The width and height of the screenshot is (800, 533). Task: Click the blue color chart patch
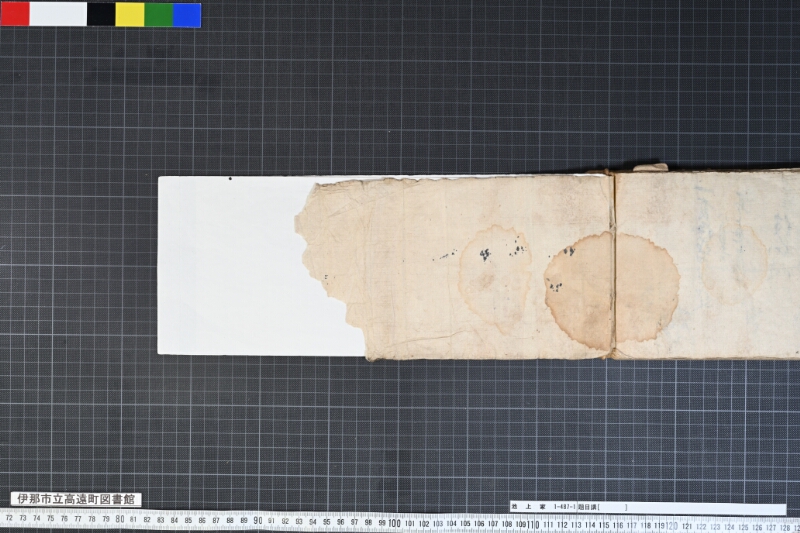[x=187, y=14]
